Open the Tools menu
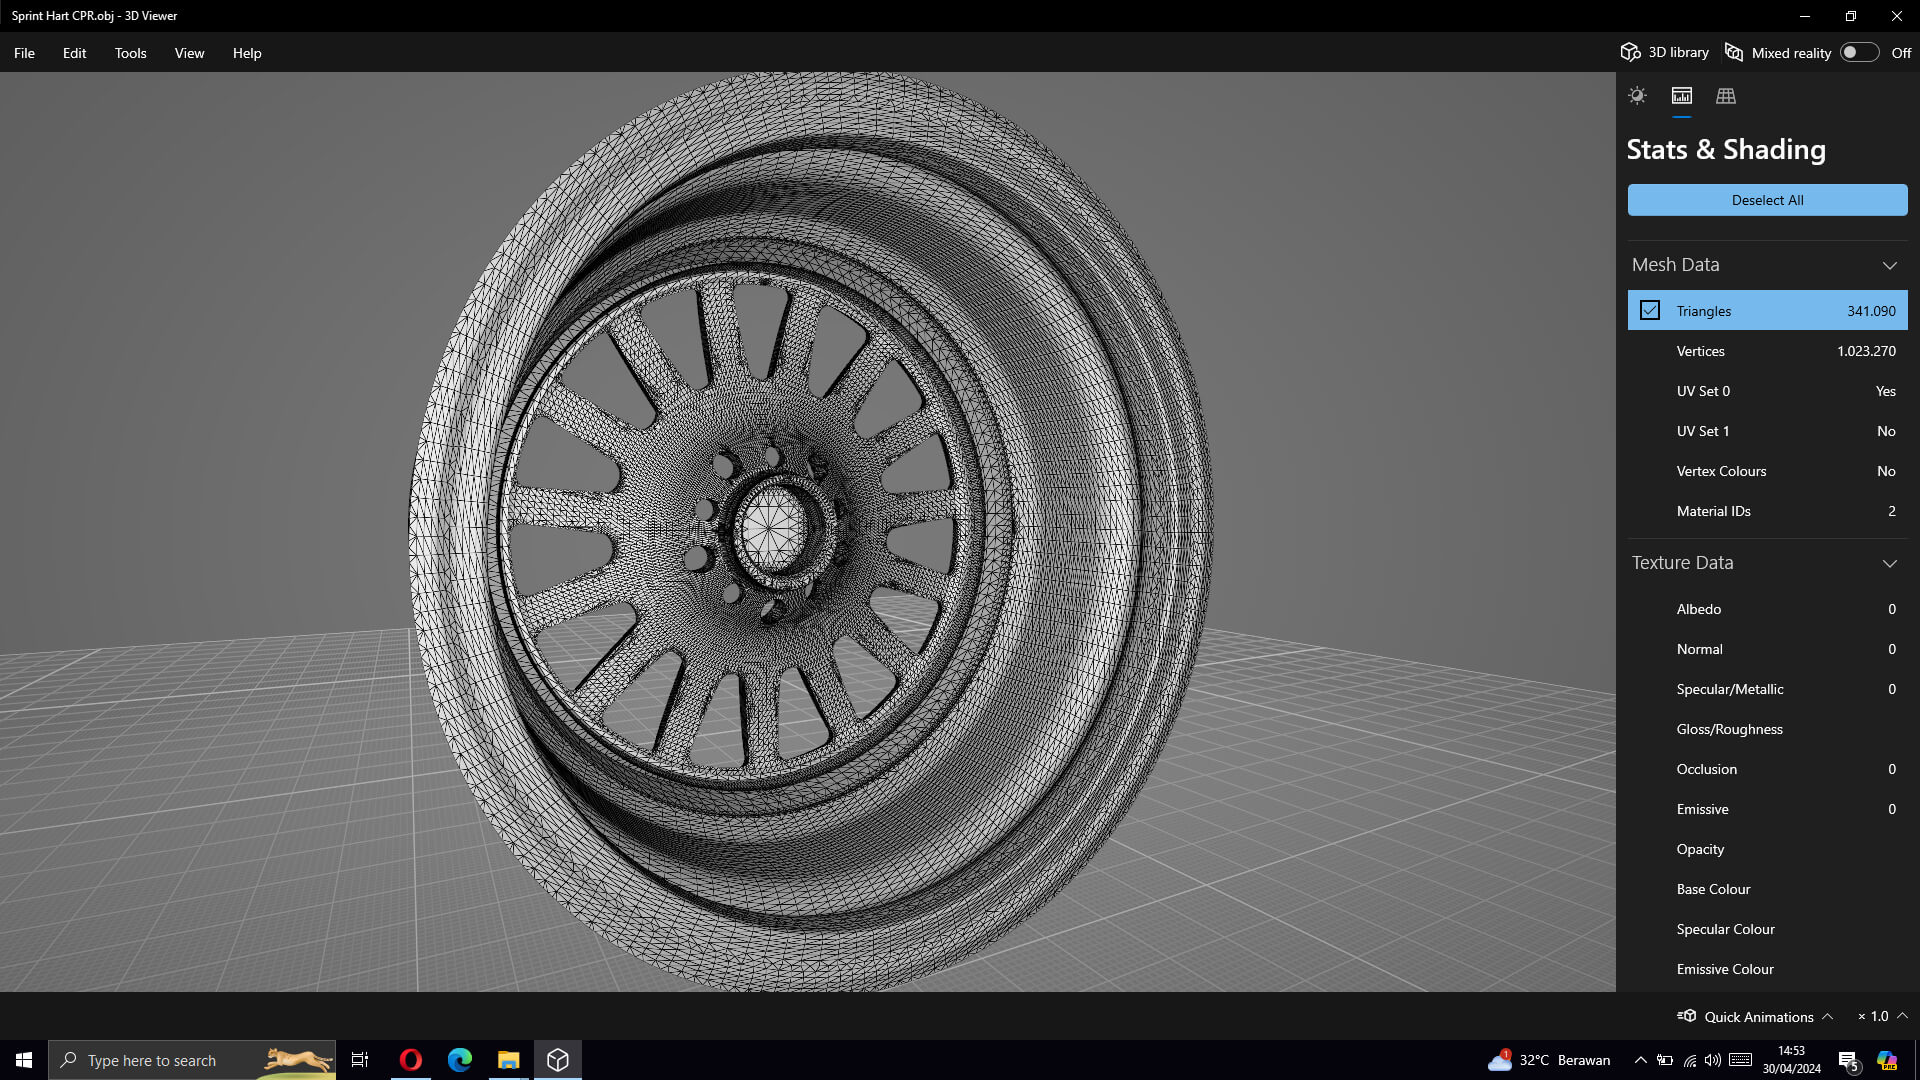This screenshot has width=1920, height=1080. pyautogui.click(x=130, y=53)
